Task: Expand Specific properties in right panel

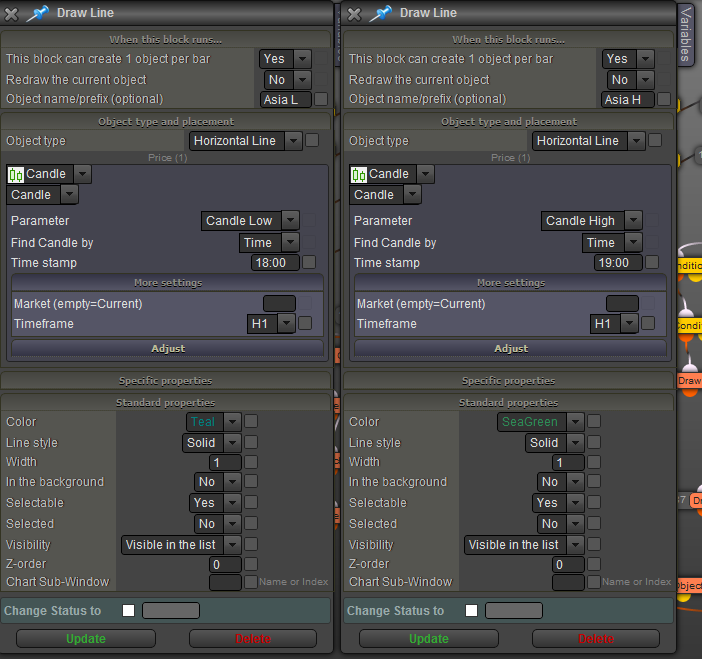Action: click(x=508, y=381)
